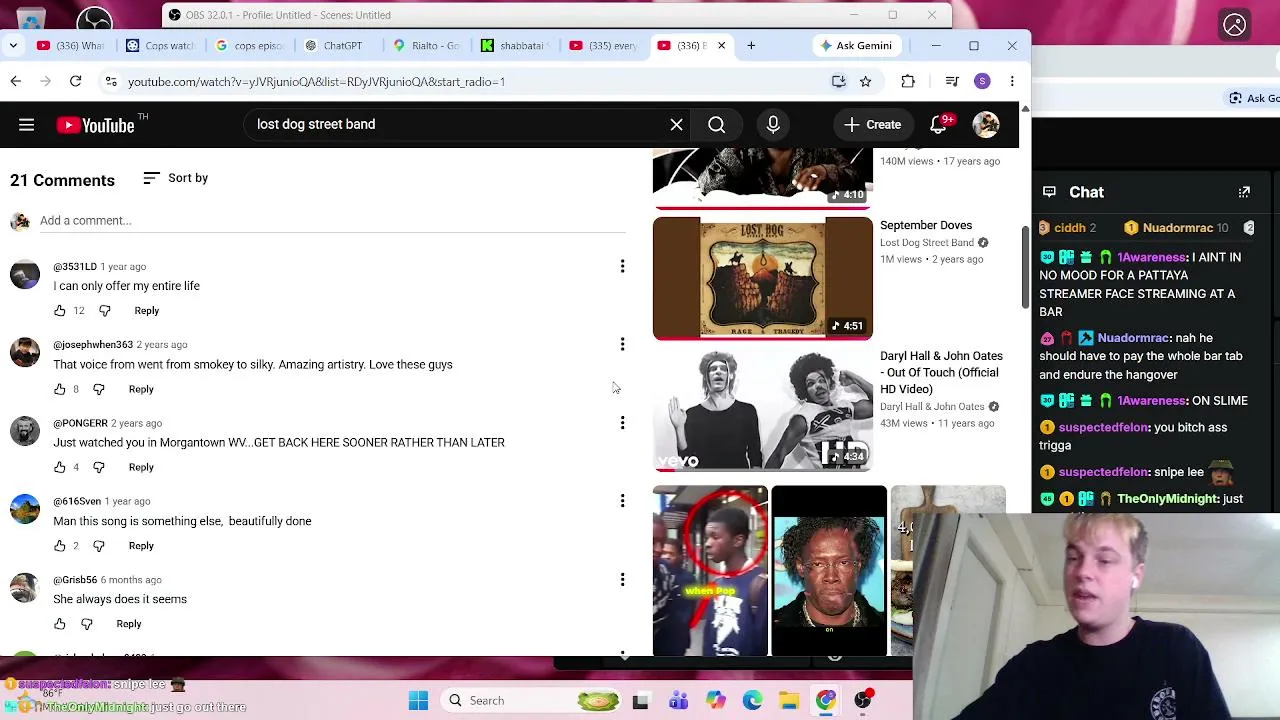Bookmark this page with the star
The height and width of the screenshot is (720, 1280).
866,82
